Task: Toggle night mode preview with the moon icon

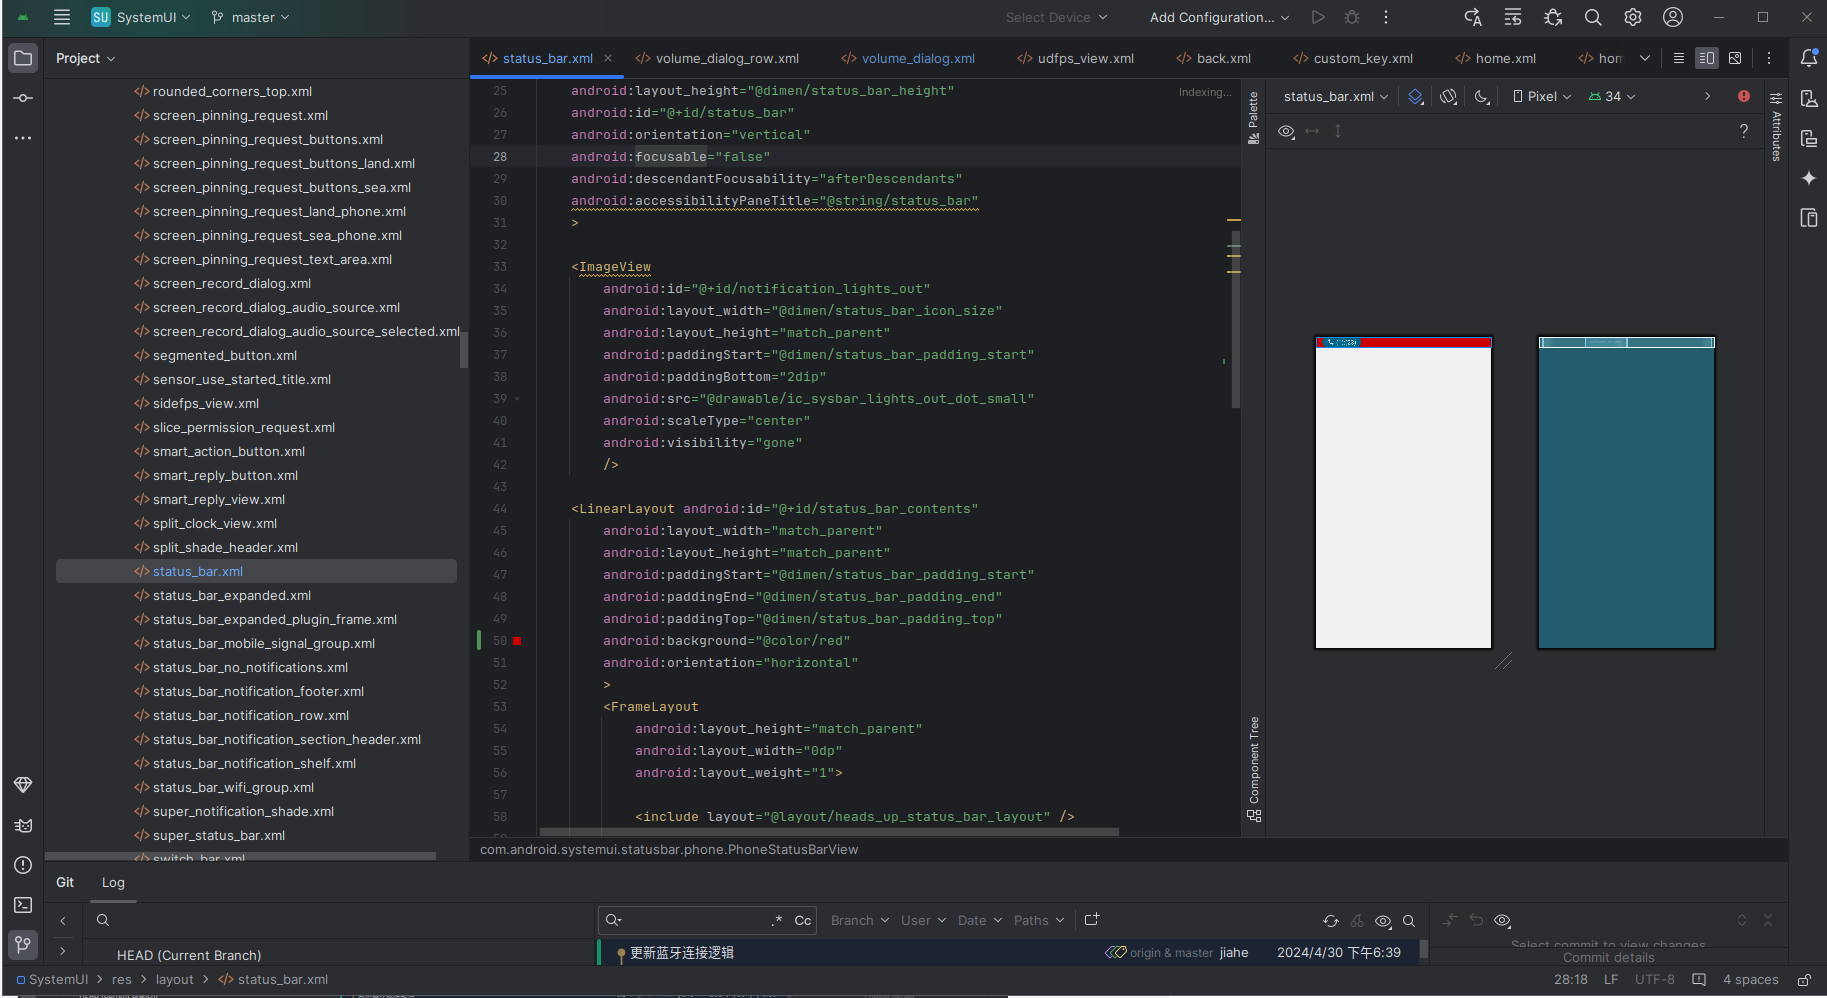Action: coord(1482,96)
